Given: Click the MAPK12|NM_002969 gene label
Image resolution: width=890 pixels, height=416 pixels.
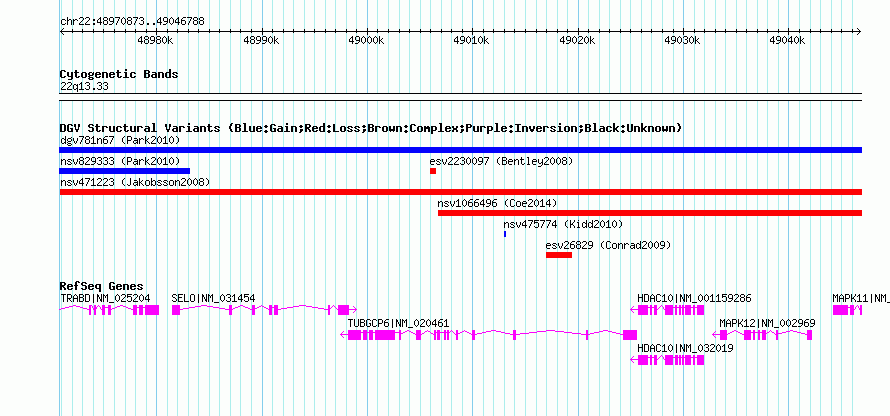Looking at the screenshot, I should pos(767,323).
